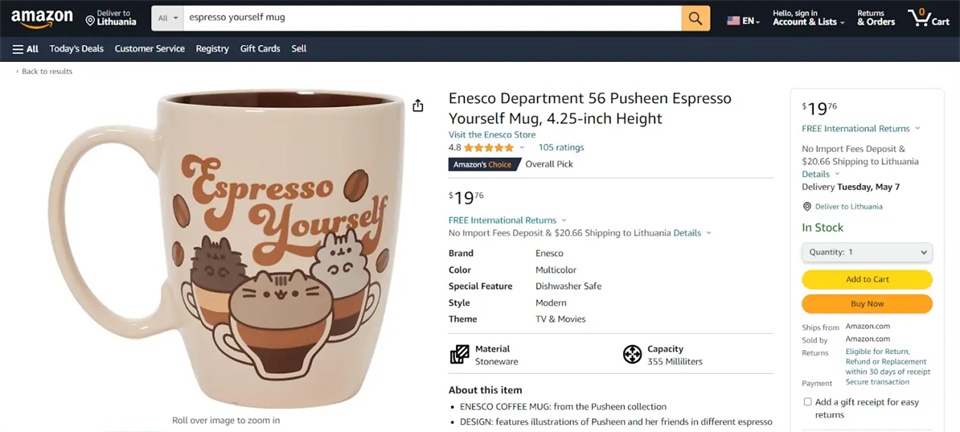This screenshot has width=960, height=432.
Task: Check the gift receipt checkbox
Action: pos(807,401)
